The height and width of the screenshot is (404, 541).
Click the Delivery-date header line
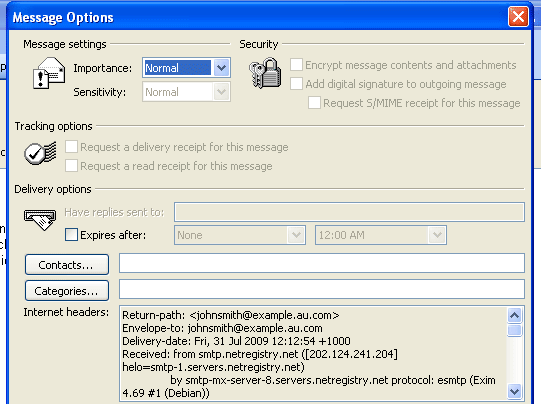pos(236,341)
